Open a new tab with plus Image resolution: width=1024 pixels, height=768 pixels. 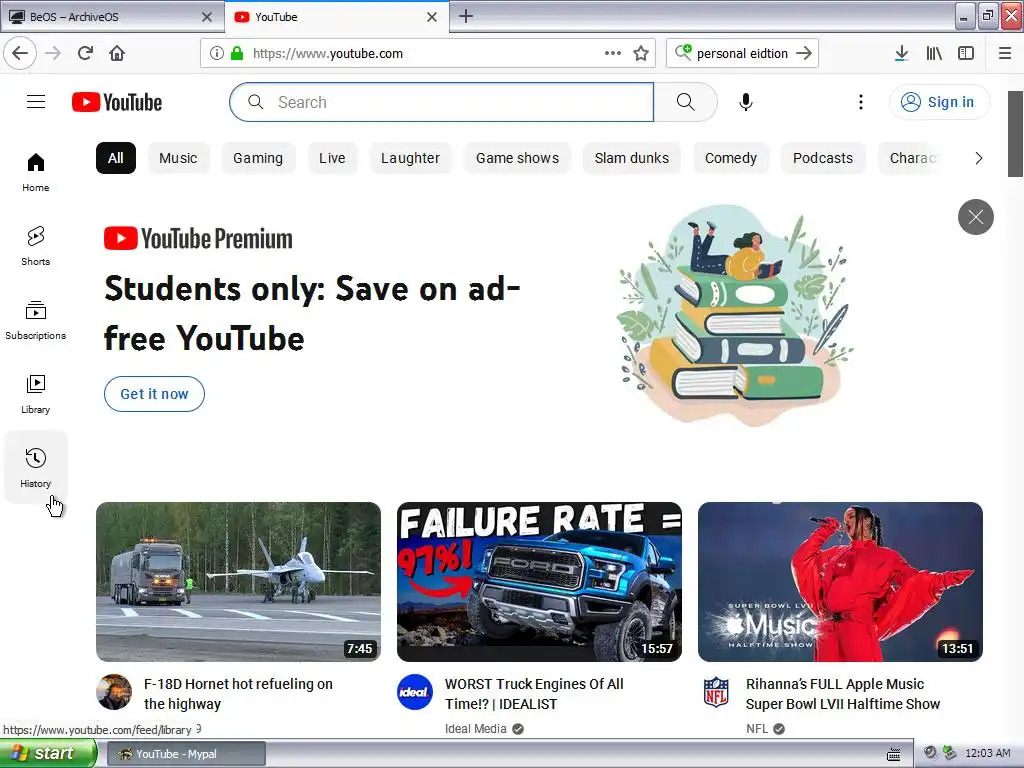tap(466, 16)
